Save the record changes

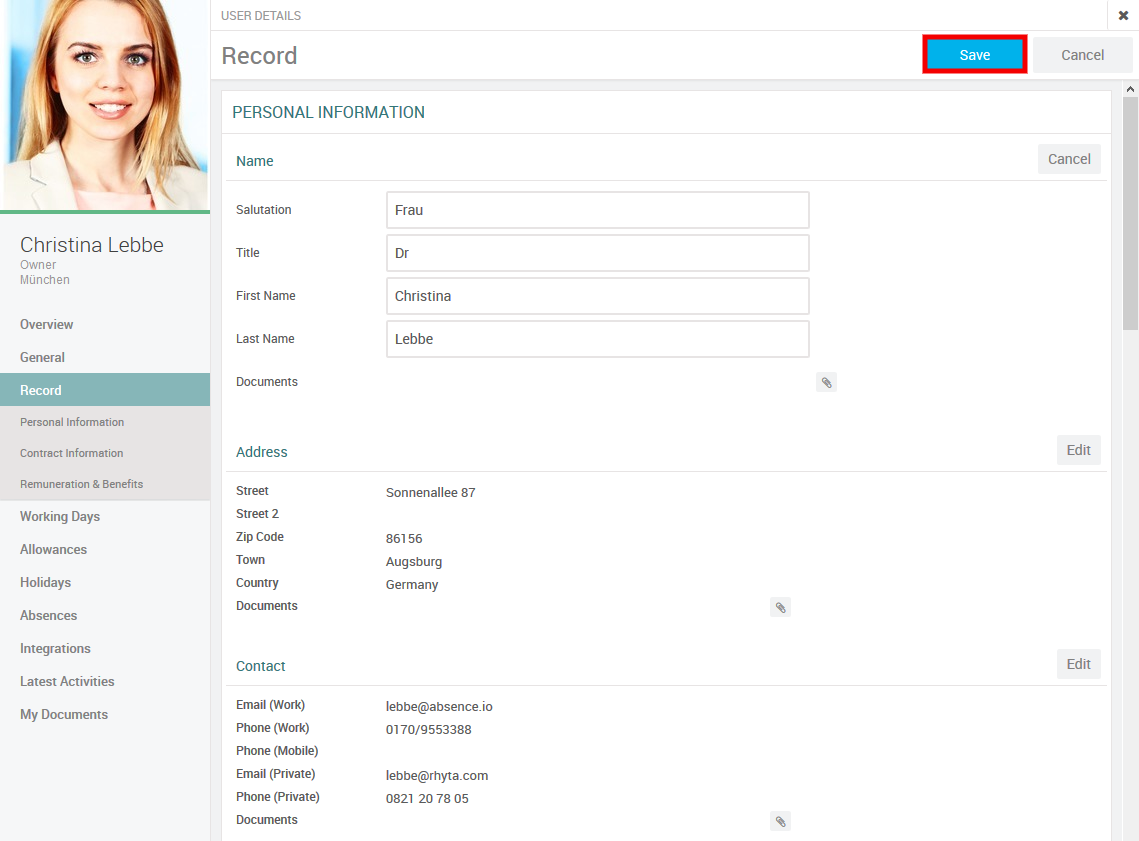tap(974, 55)
